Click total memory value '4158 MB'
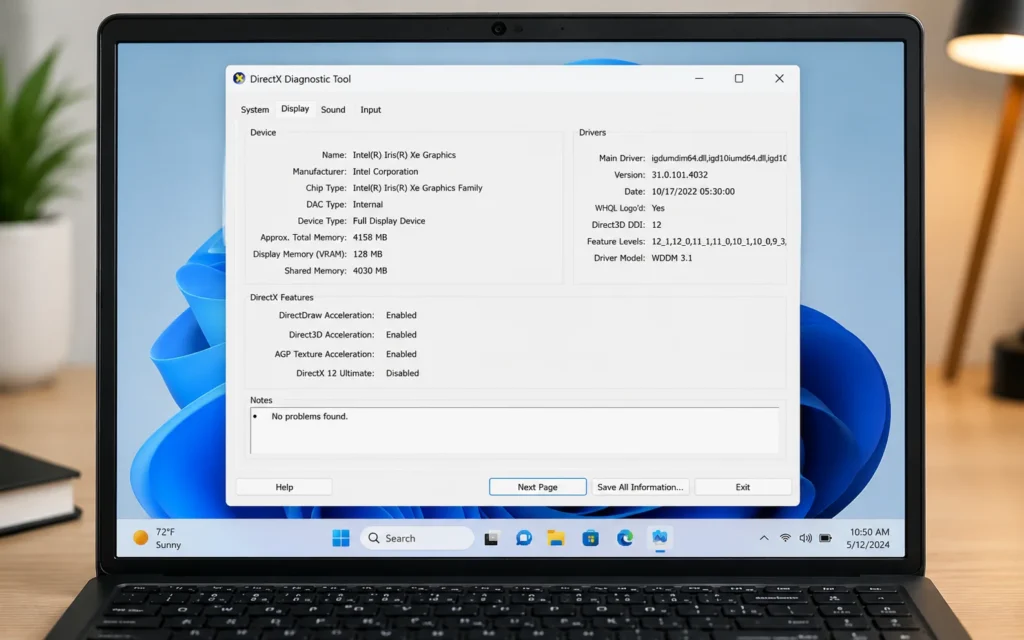 coord(370,238)
